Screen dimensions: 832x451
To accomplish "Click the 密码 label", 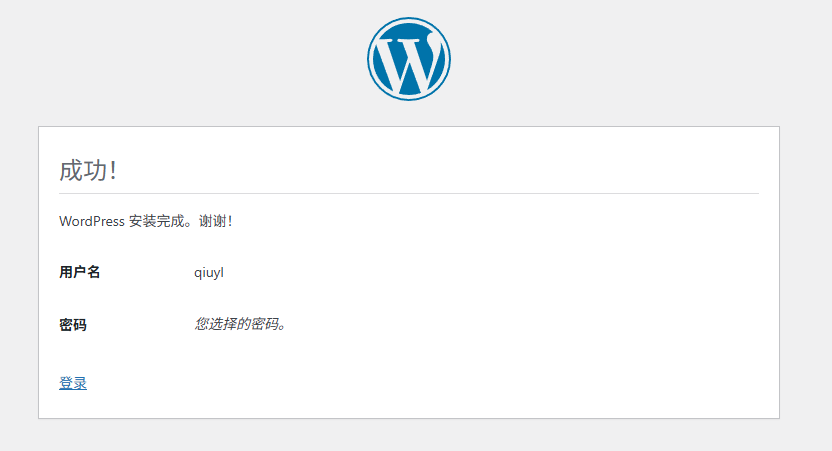I will pos(73,325).
